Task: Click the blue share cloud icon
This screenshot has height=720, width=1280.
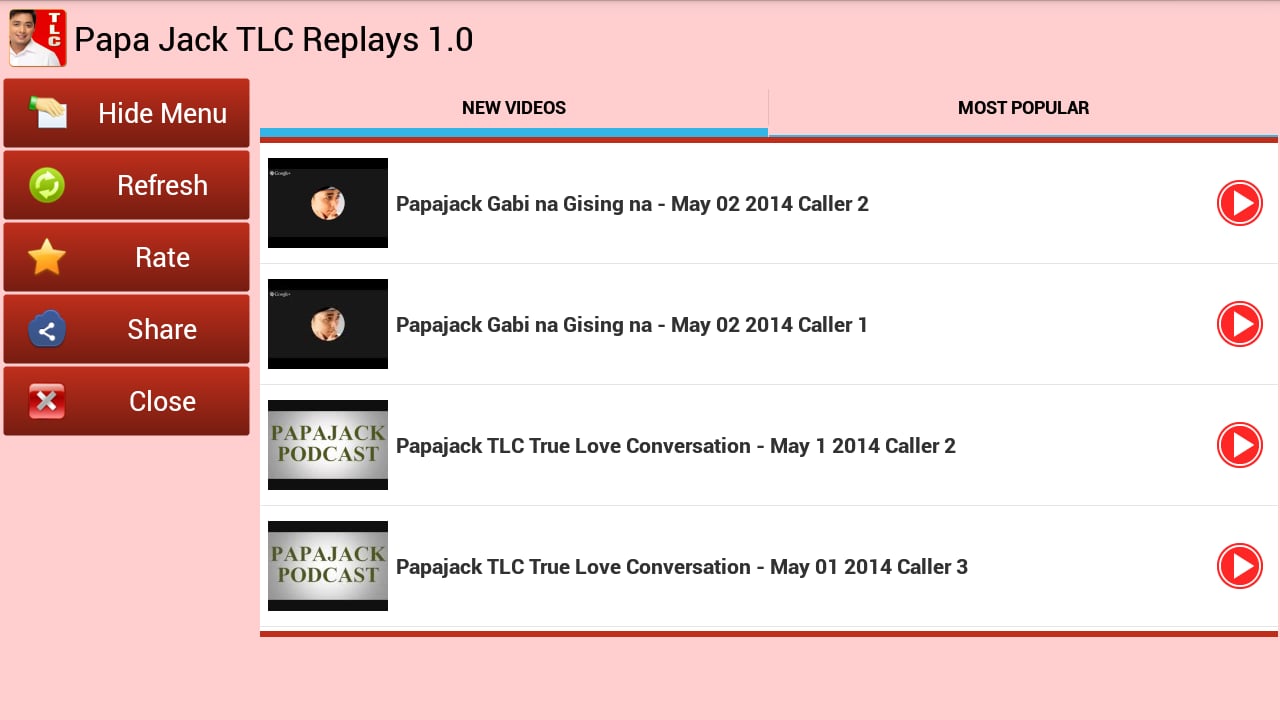Action: click(x=47, y=329)
